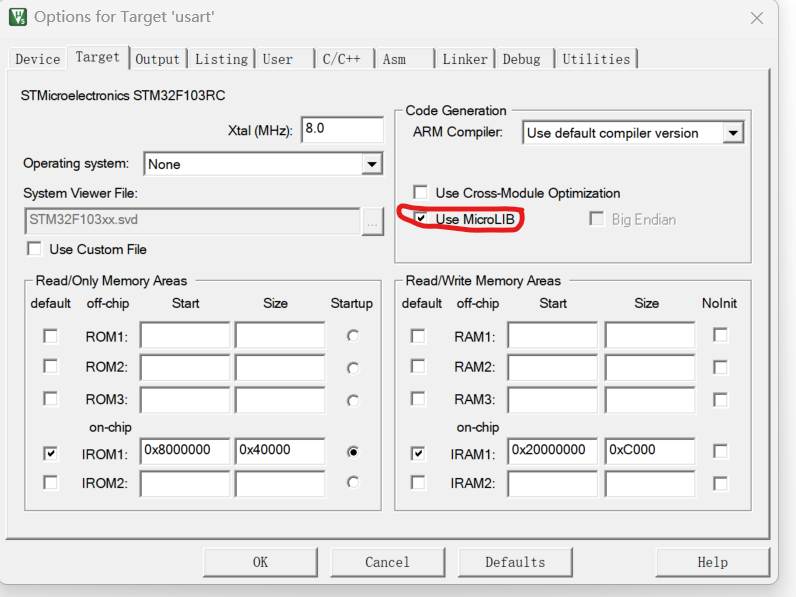Check the ROM2 default checkbox
The height and width of the screenshot is (597, 796).
[50, 367]
